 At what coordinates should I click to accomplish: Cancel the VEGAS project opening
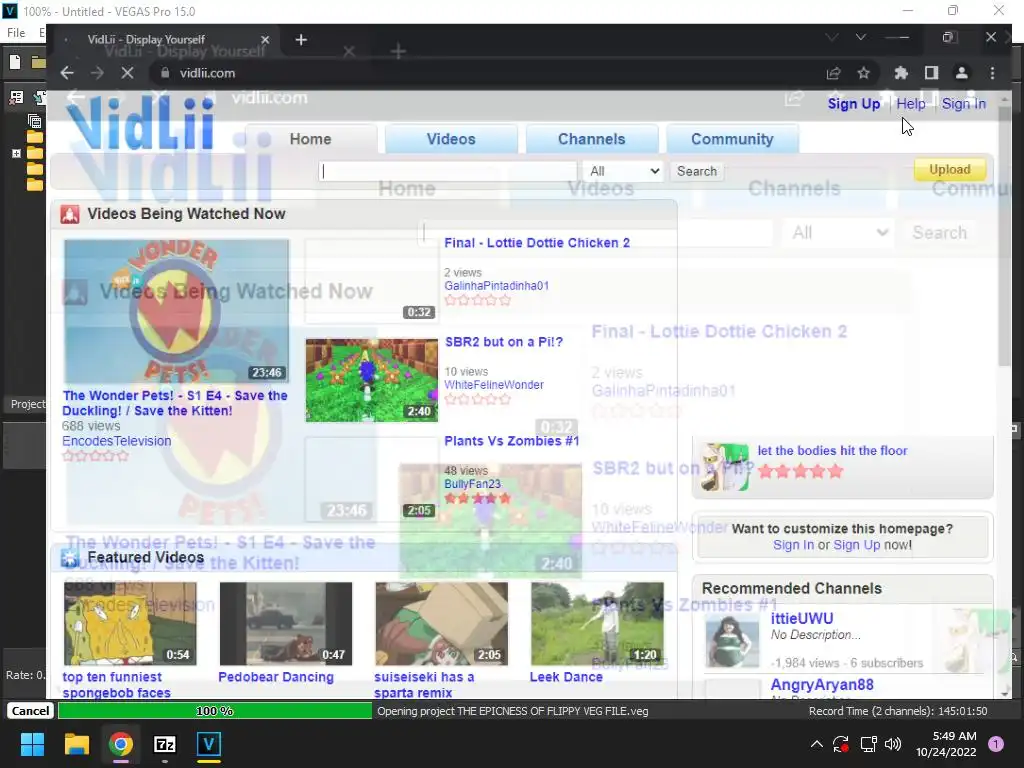point(30,711)
